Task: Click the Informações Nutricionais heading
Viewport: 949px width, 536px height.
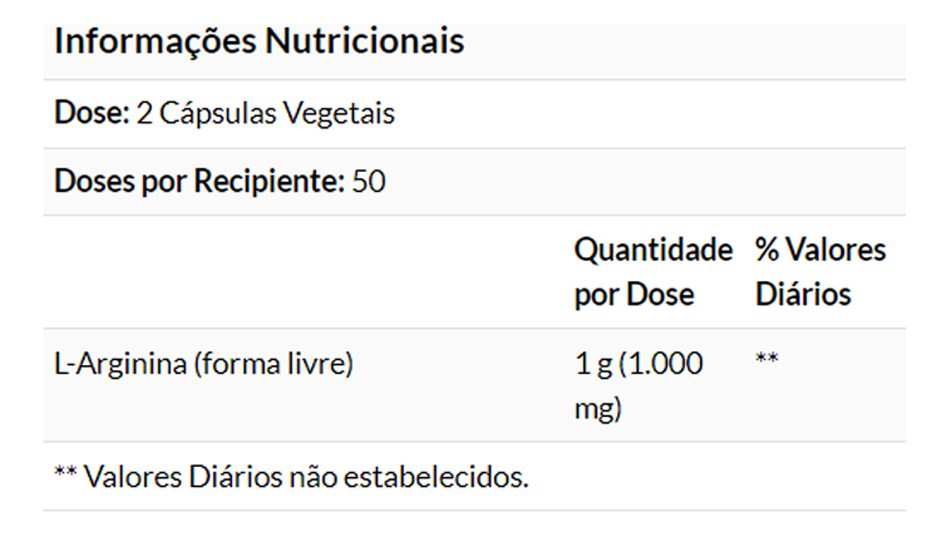Action: click(258, 42)
